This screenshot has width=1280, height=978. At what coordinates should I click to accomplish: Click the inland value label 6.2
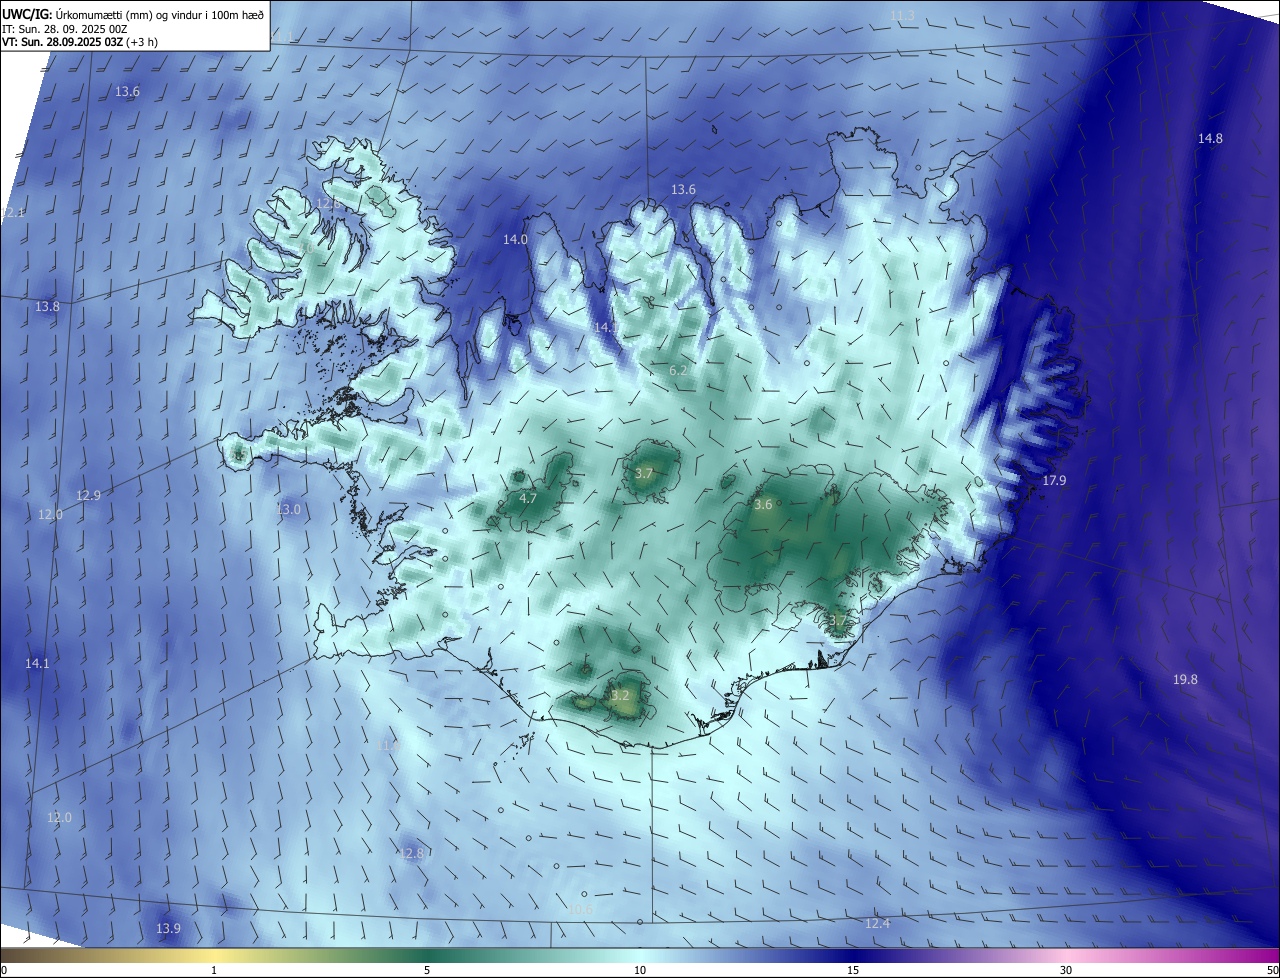pyautogui.click(x=678, y=370)
